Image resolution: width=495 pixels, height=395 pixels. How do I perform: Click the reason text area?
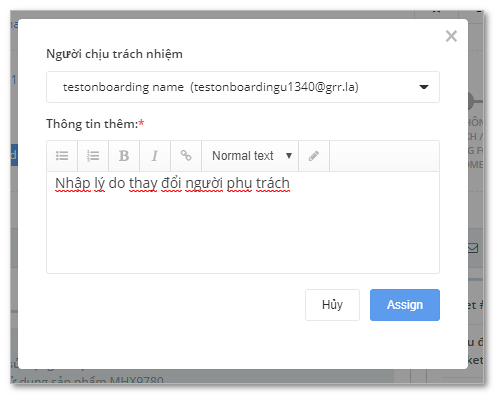(x=243, y=222)
